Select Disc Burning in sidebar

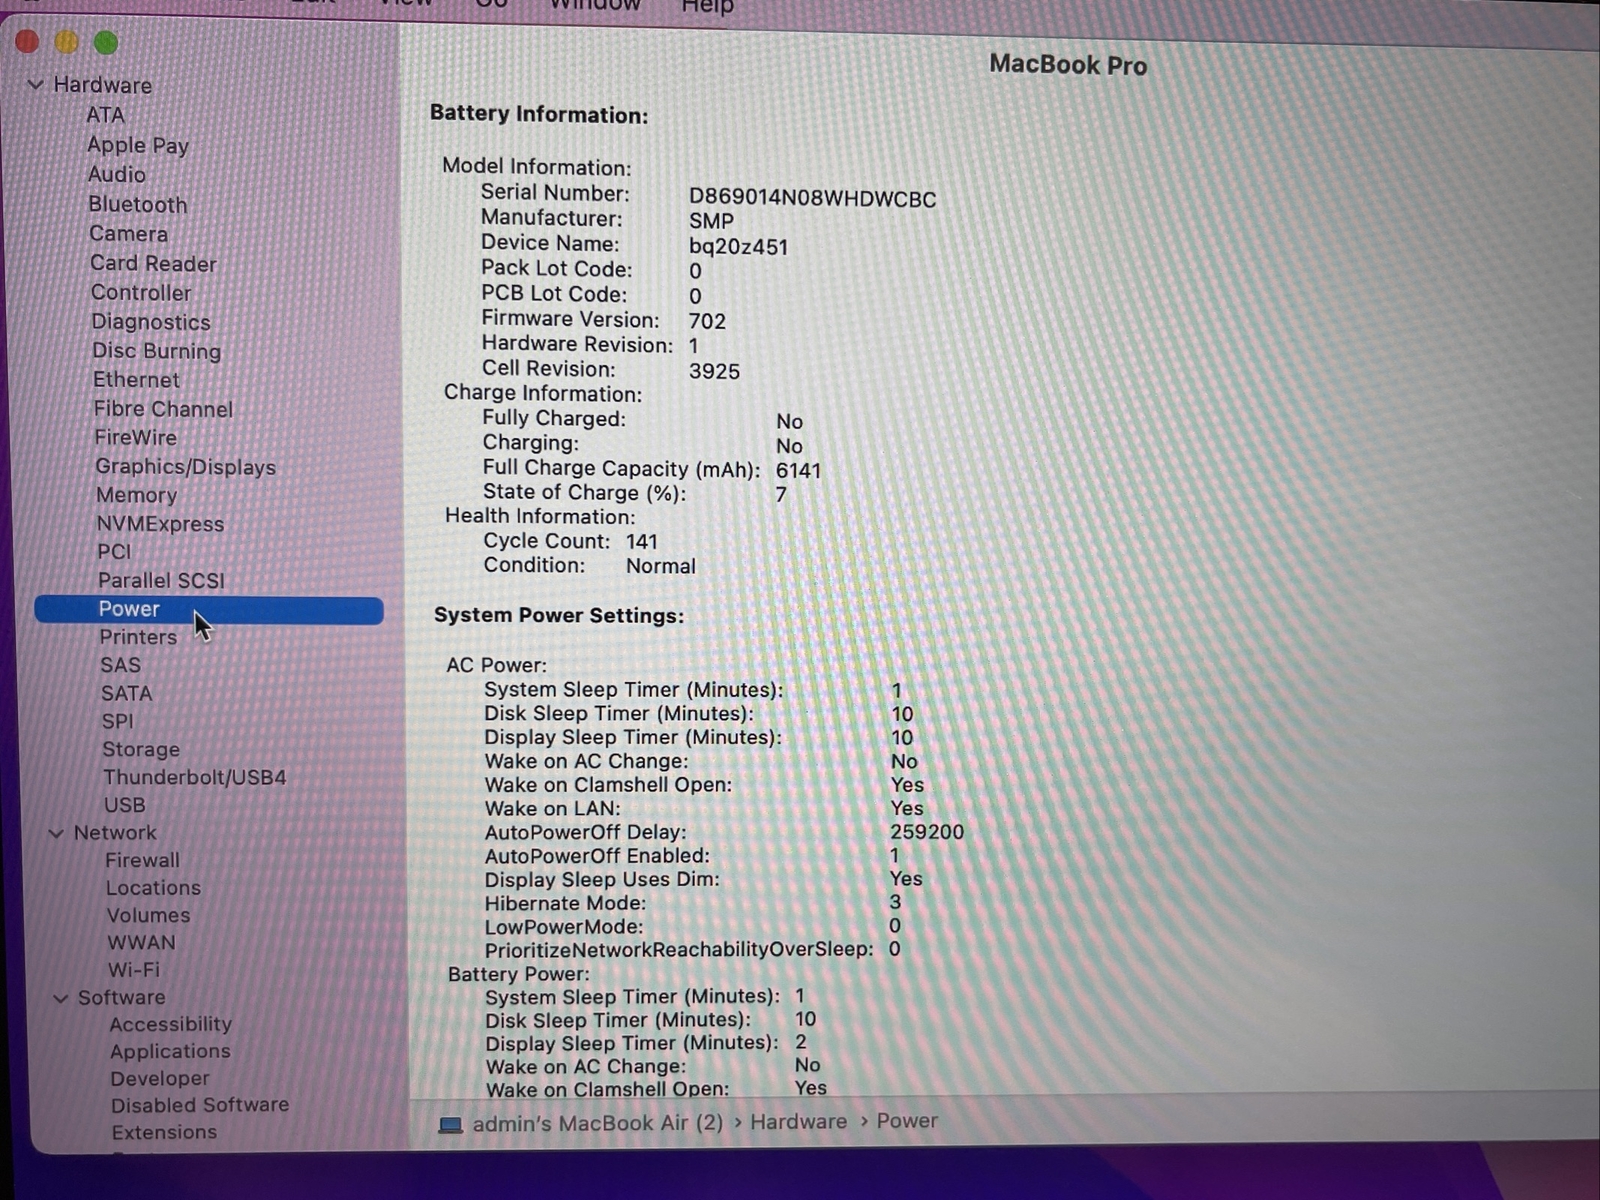157,351
